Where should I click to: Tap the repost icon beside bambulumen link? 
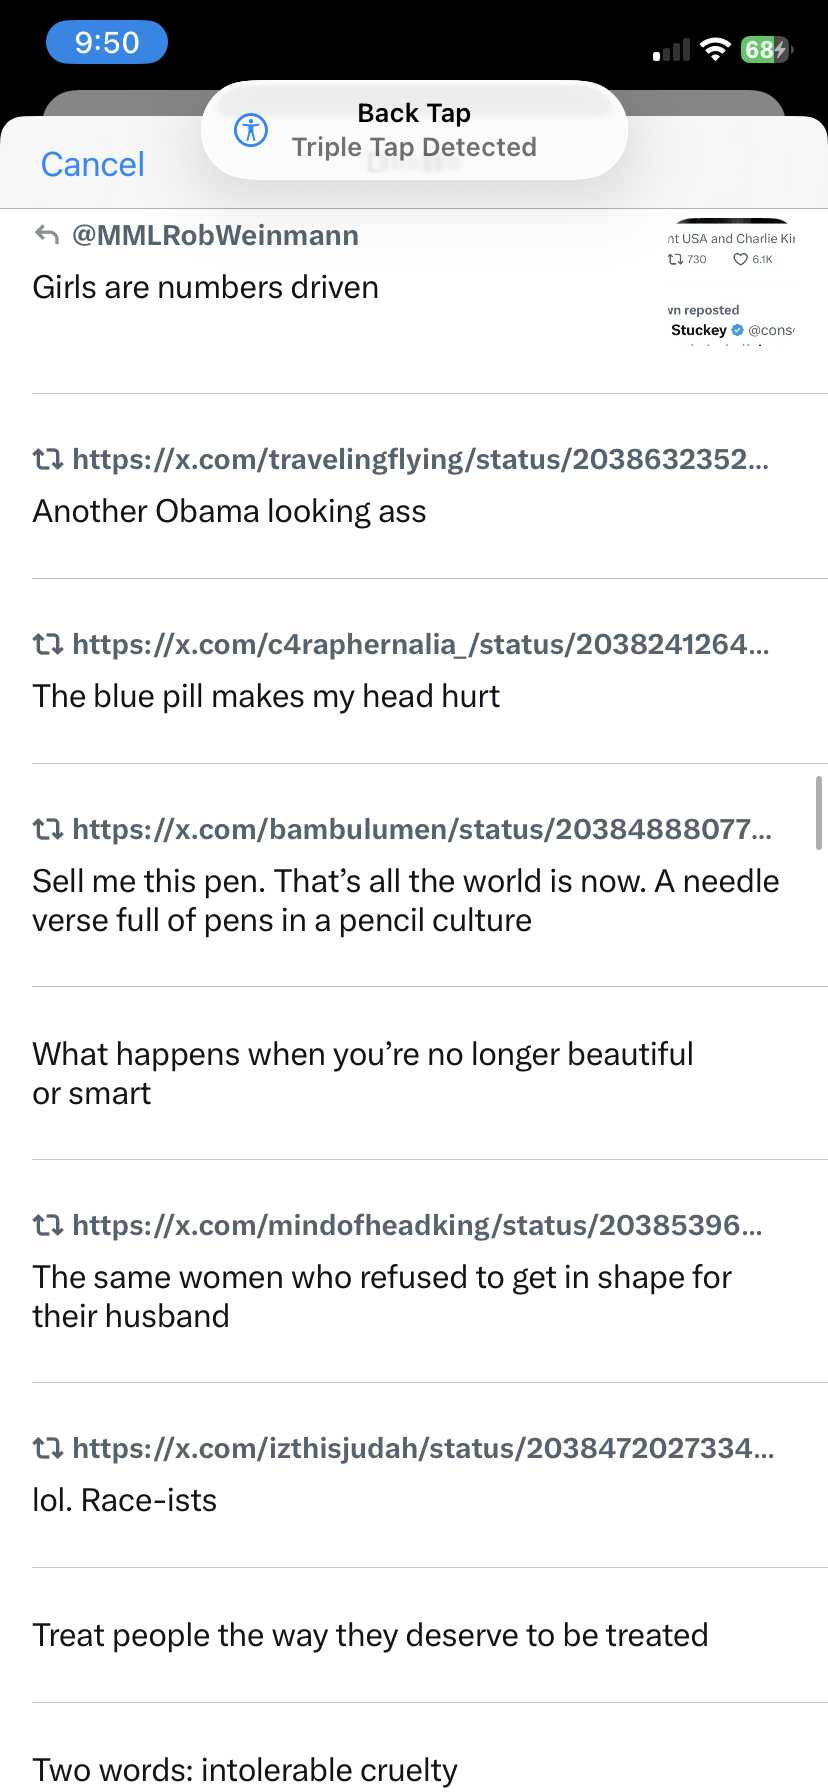pos(48,829)
